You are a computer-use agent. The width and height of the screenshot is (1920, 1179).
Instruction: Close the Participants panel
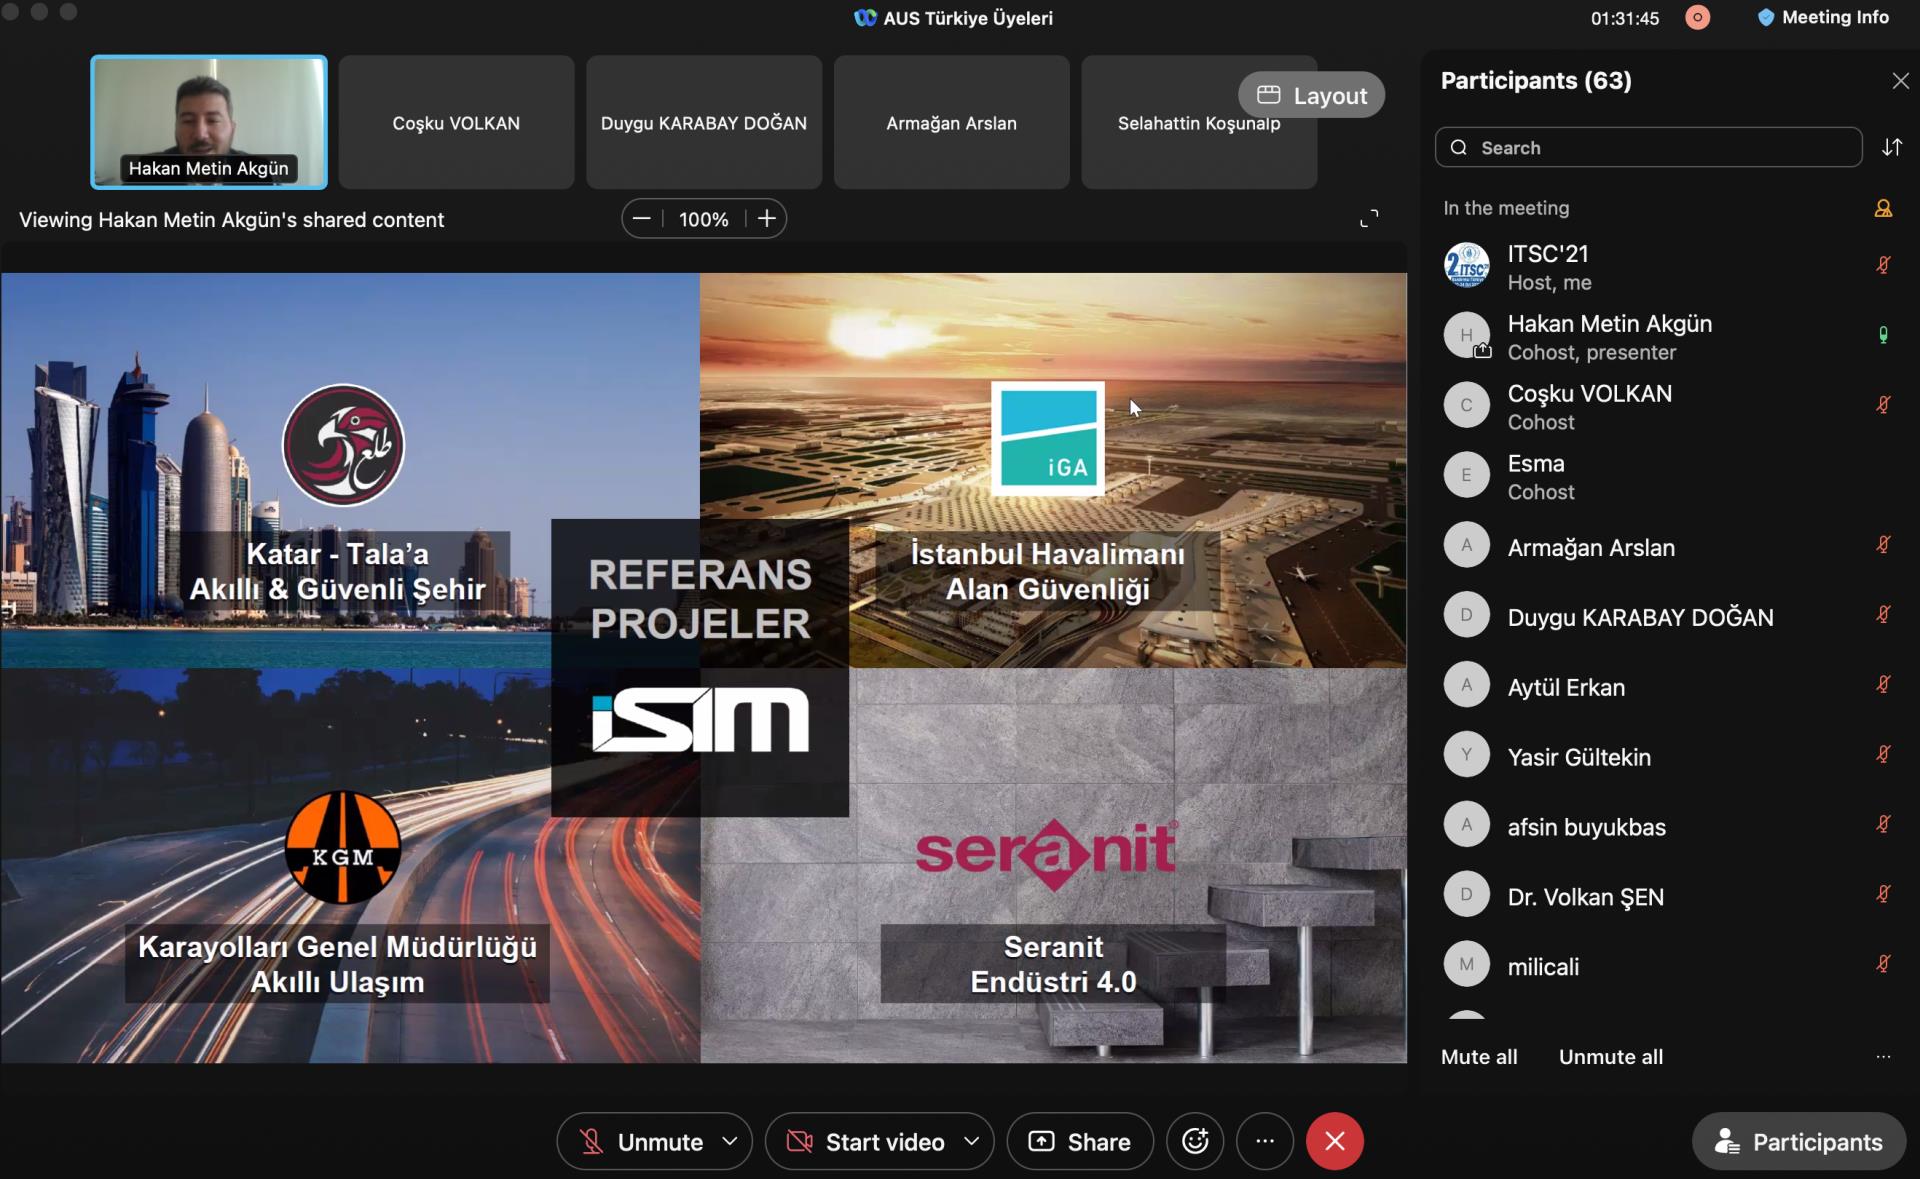click(1900, 81)
